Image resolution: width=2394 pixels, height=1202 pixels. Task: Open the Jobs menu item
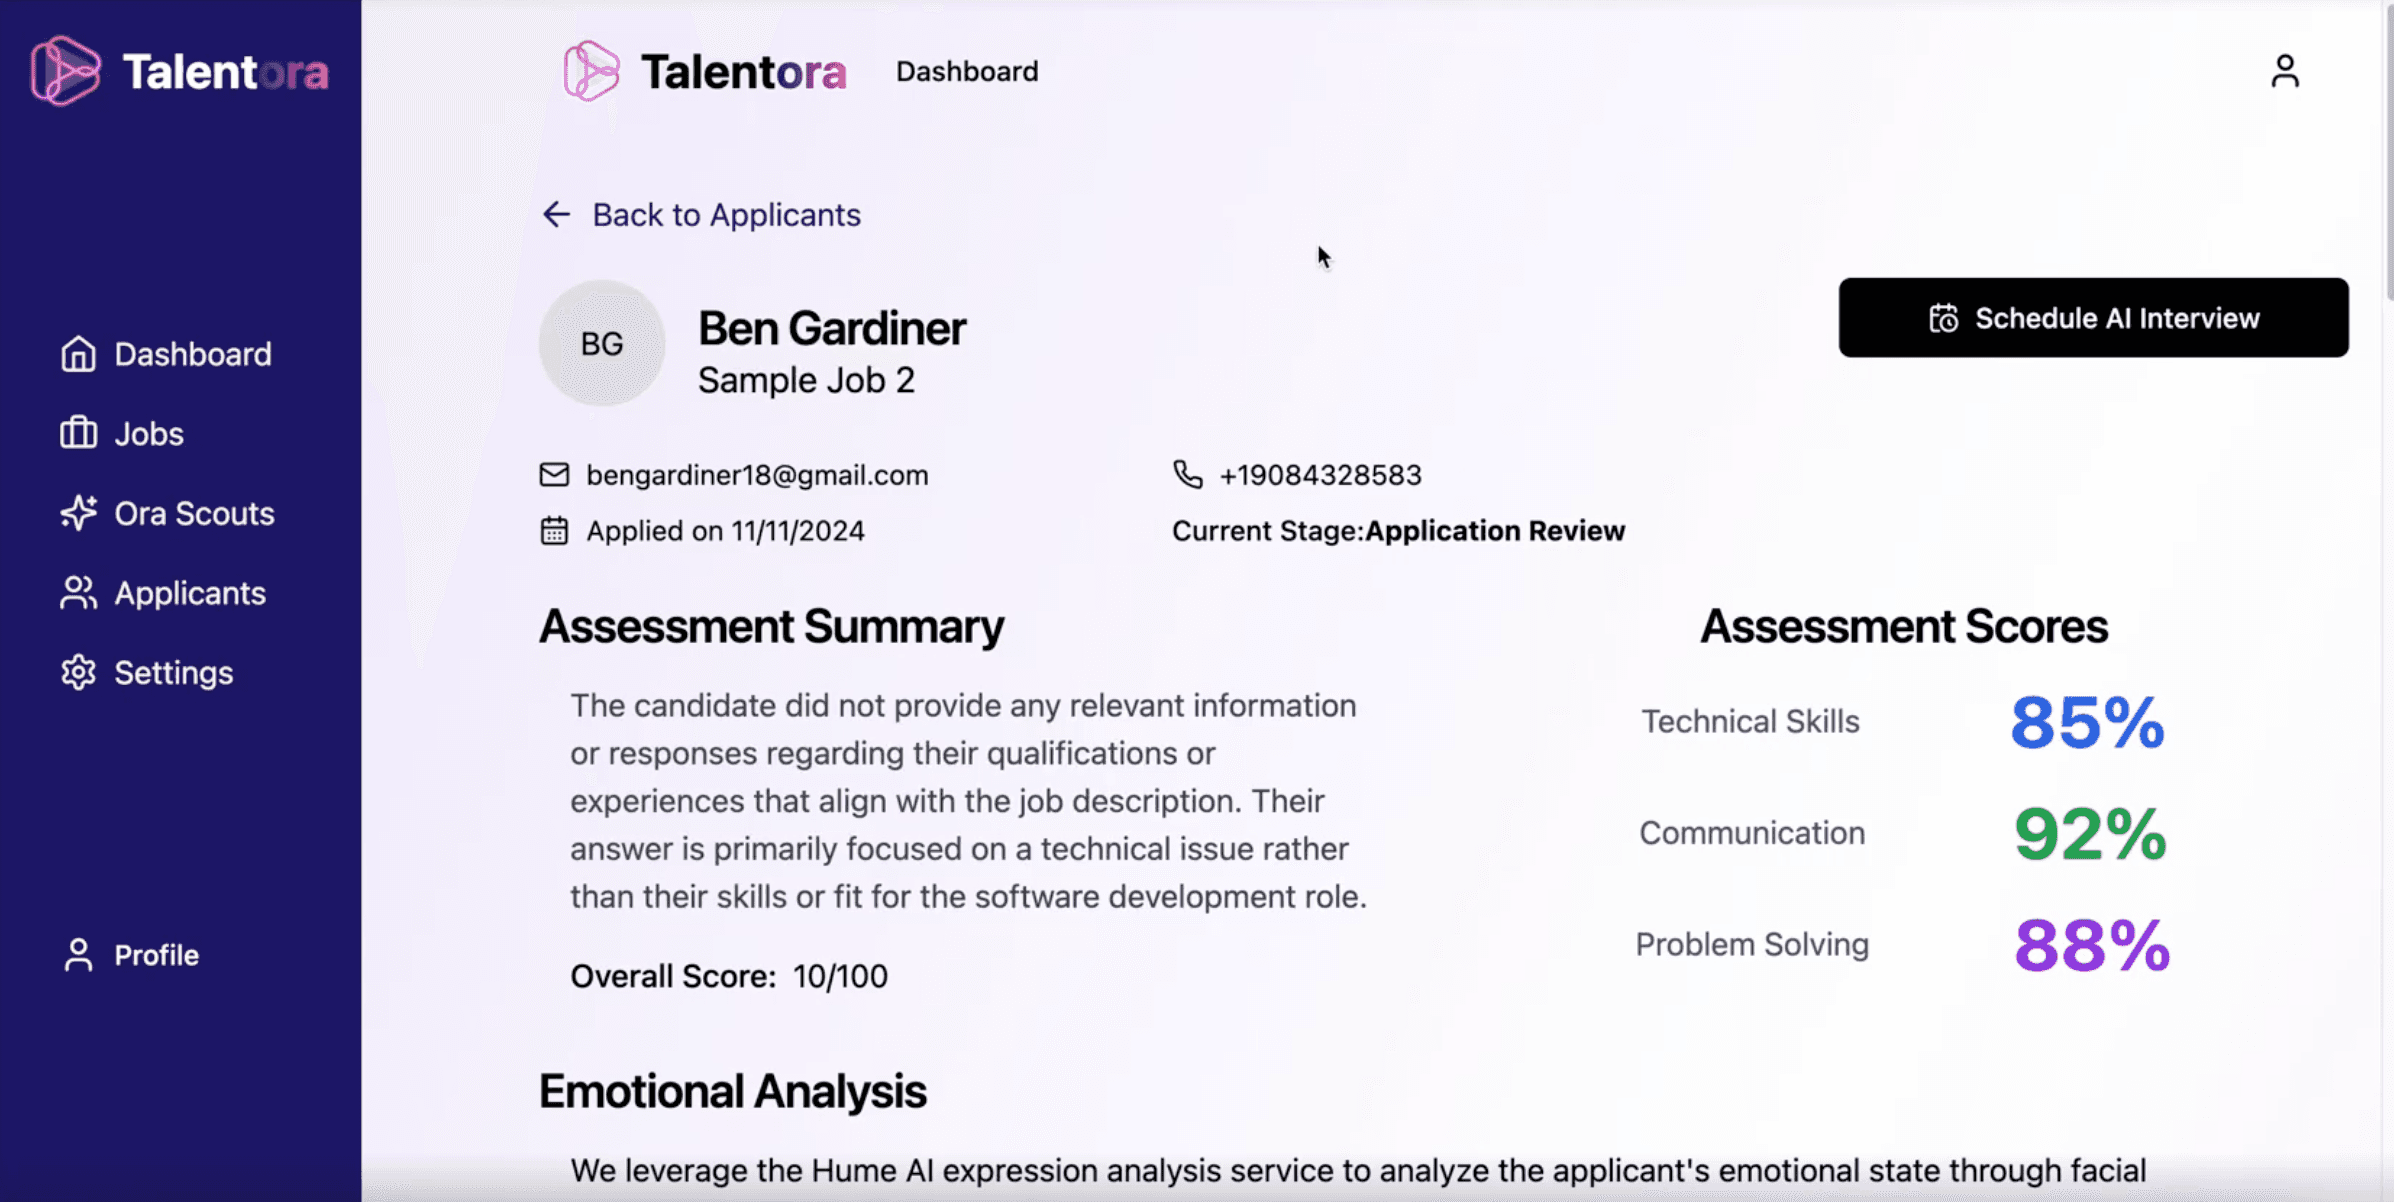coord(149,433)
